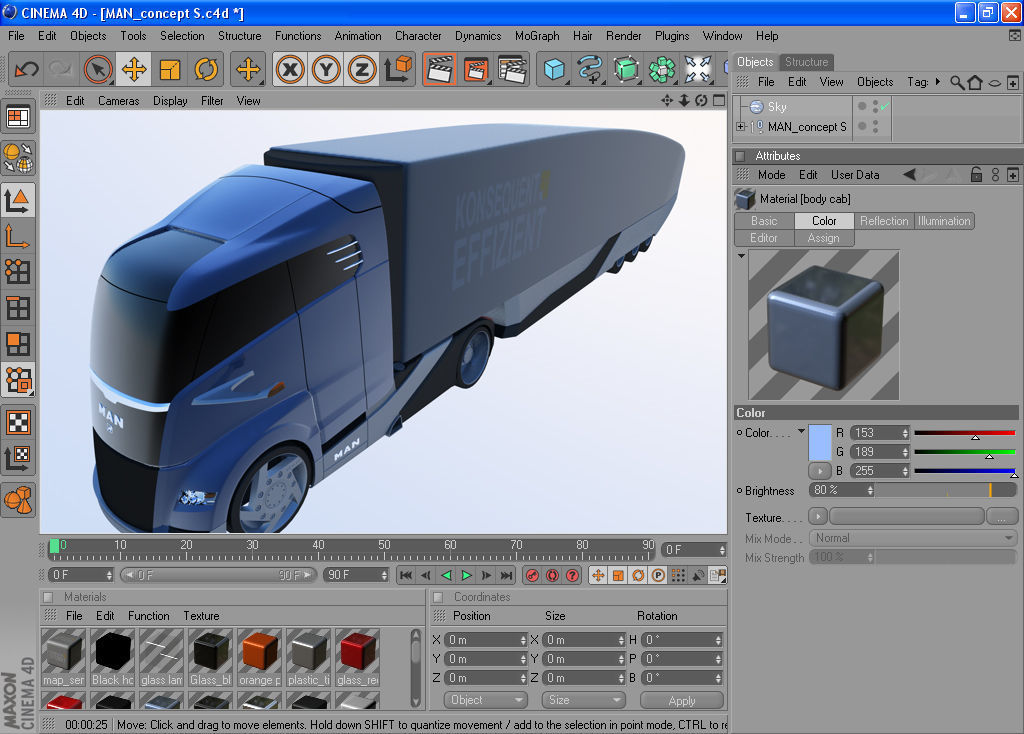This screenshot has height=734, width=1024.
Task: Go to the end of animation
Action: click(x=507, y=575)
